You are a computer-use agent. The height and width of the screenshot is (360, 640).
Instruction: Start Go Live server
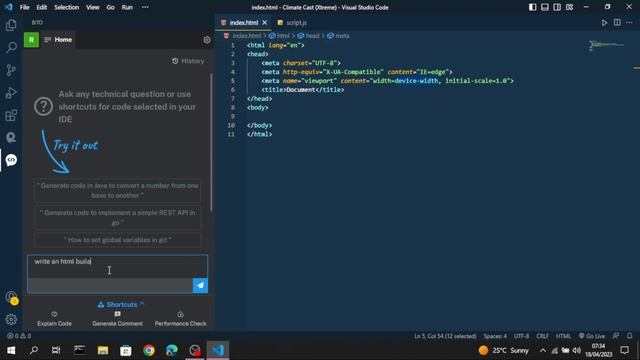pyautogui.click(x=592, y=336)
